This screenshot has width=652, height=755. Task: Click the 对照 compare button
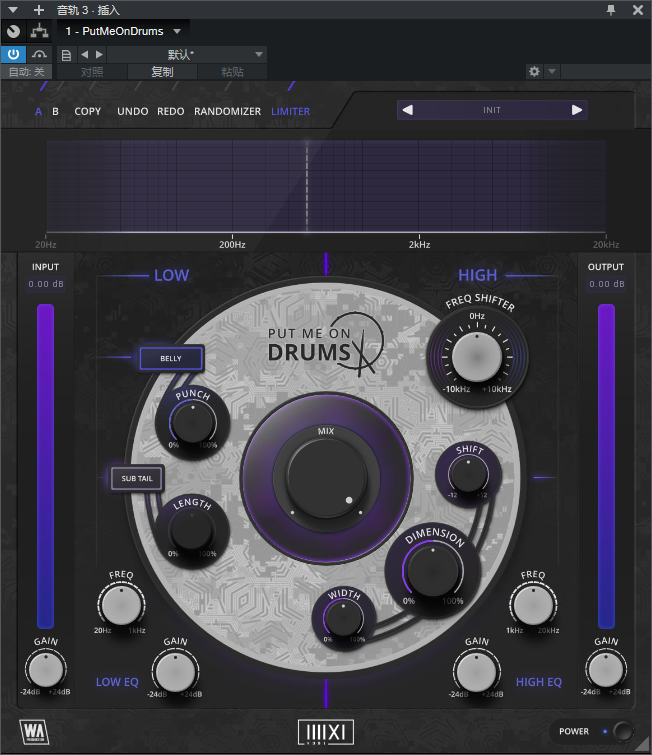(x=92, y=72)
